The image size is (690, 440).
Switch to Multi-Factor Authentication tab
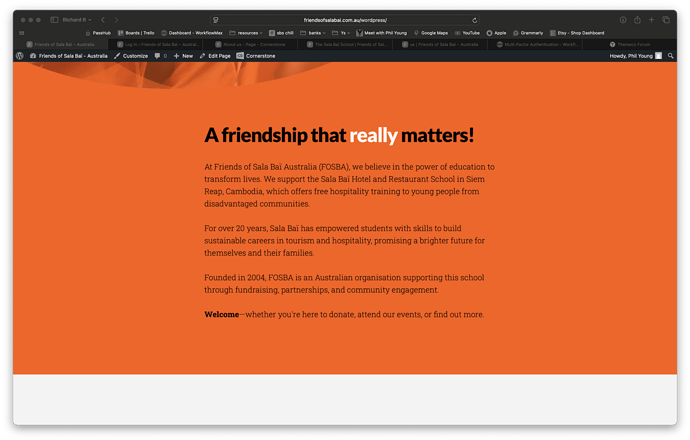pyautogui.click(x=537, y=44)
